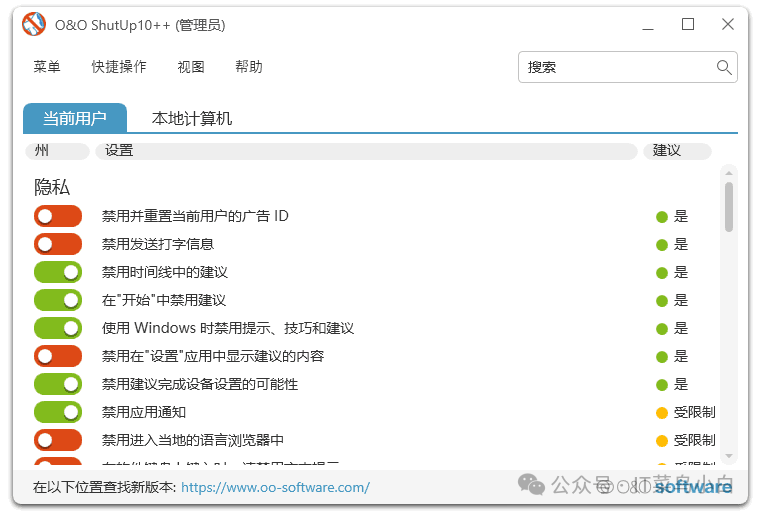Click the search magnifier icon

724,67
